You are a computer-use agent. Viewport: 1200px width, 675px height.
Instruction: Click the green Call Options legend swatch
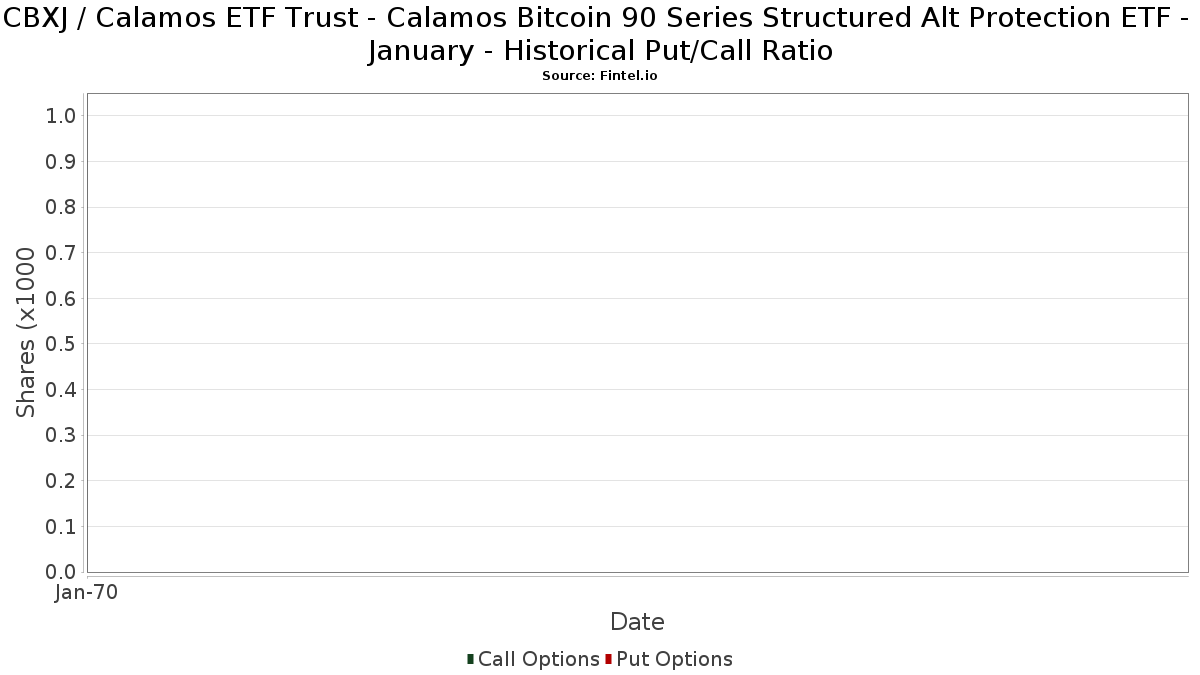pyautogui.click(x=470, y=659)
